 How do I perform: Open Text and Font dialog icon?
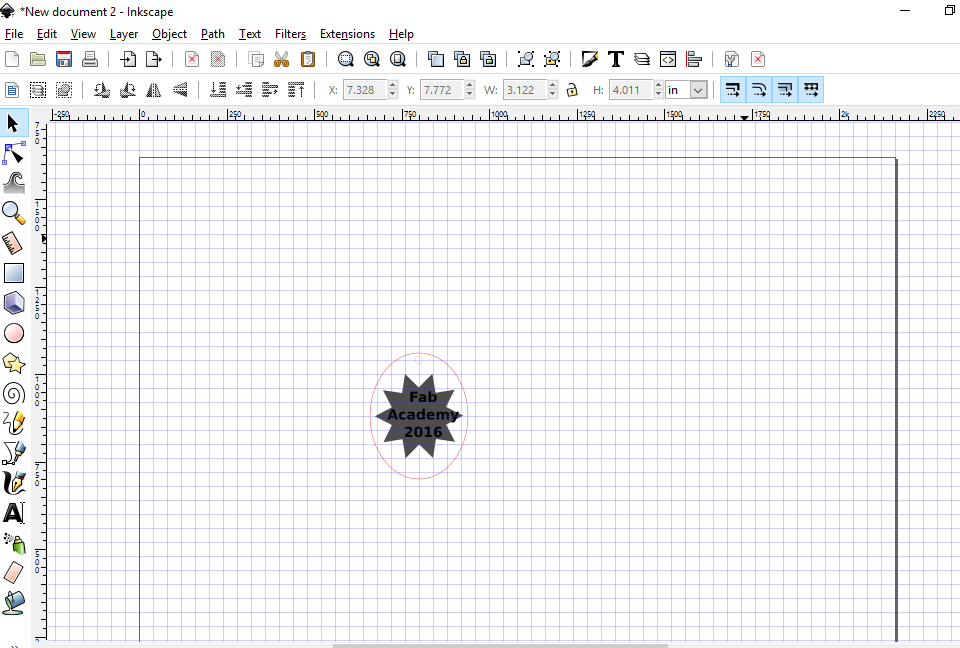point(616,59)
